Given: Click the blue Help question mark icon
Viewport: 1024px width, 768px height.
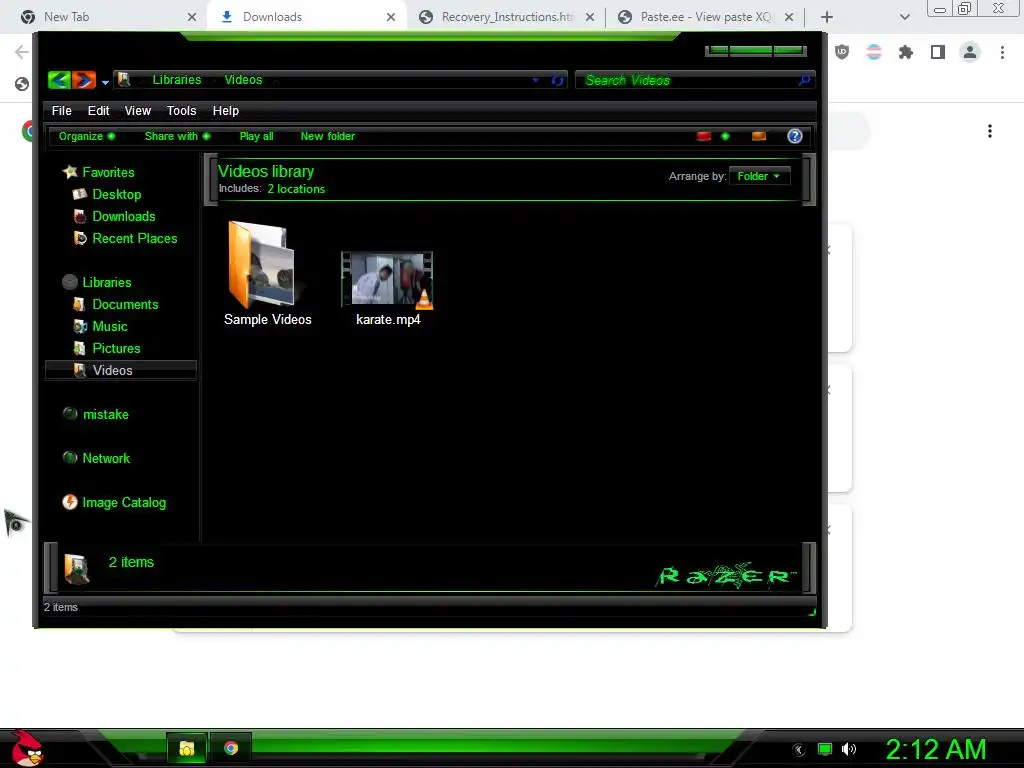Looking at the screenshot, I should tap(795, 136).
